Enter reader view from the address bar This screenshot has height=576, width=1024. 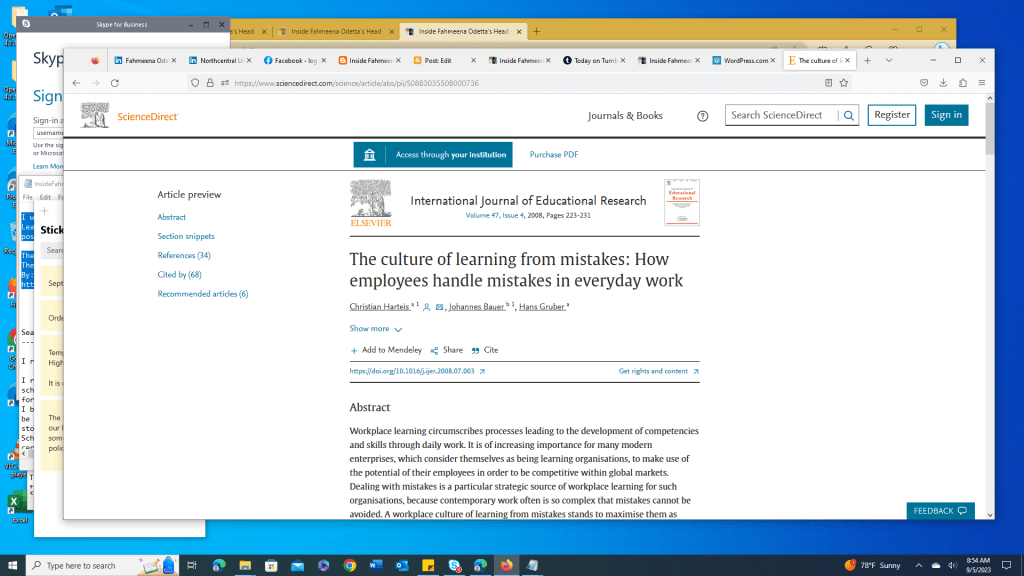(x=828, y=82)
